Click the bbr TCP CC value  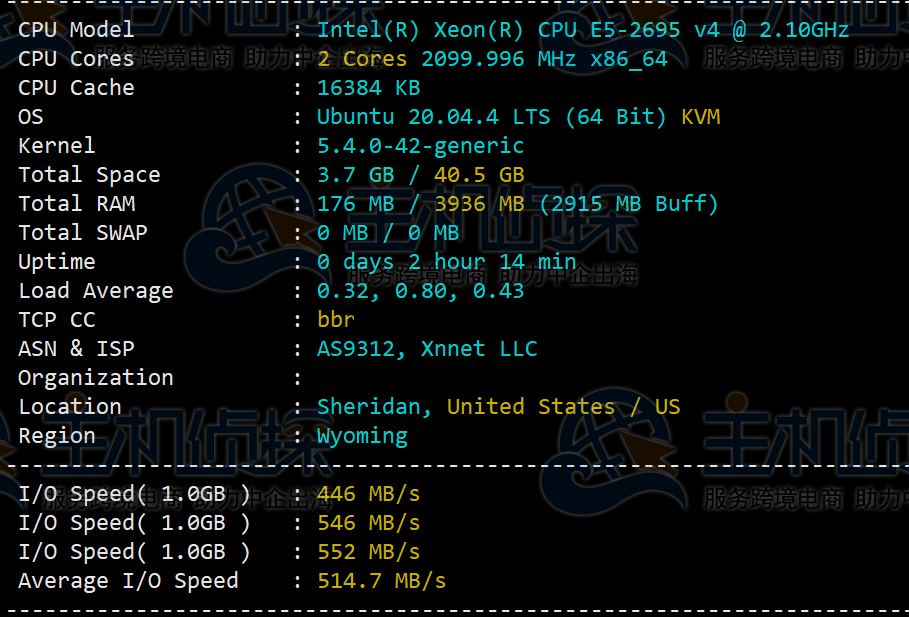coord(336,320)
